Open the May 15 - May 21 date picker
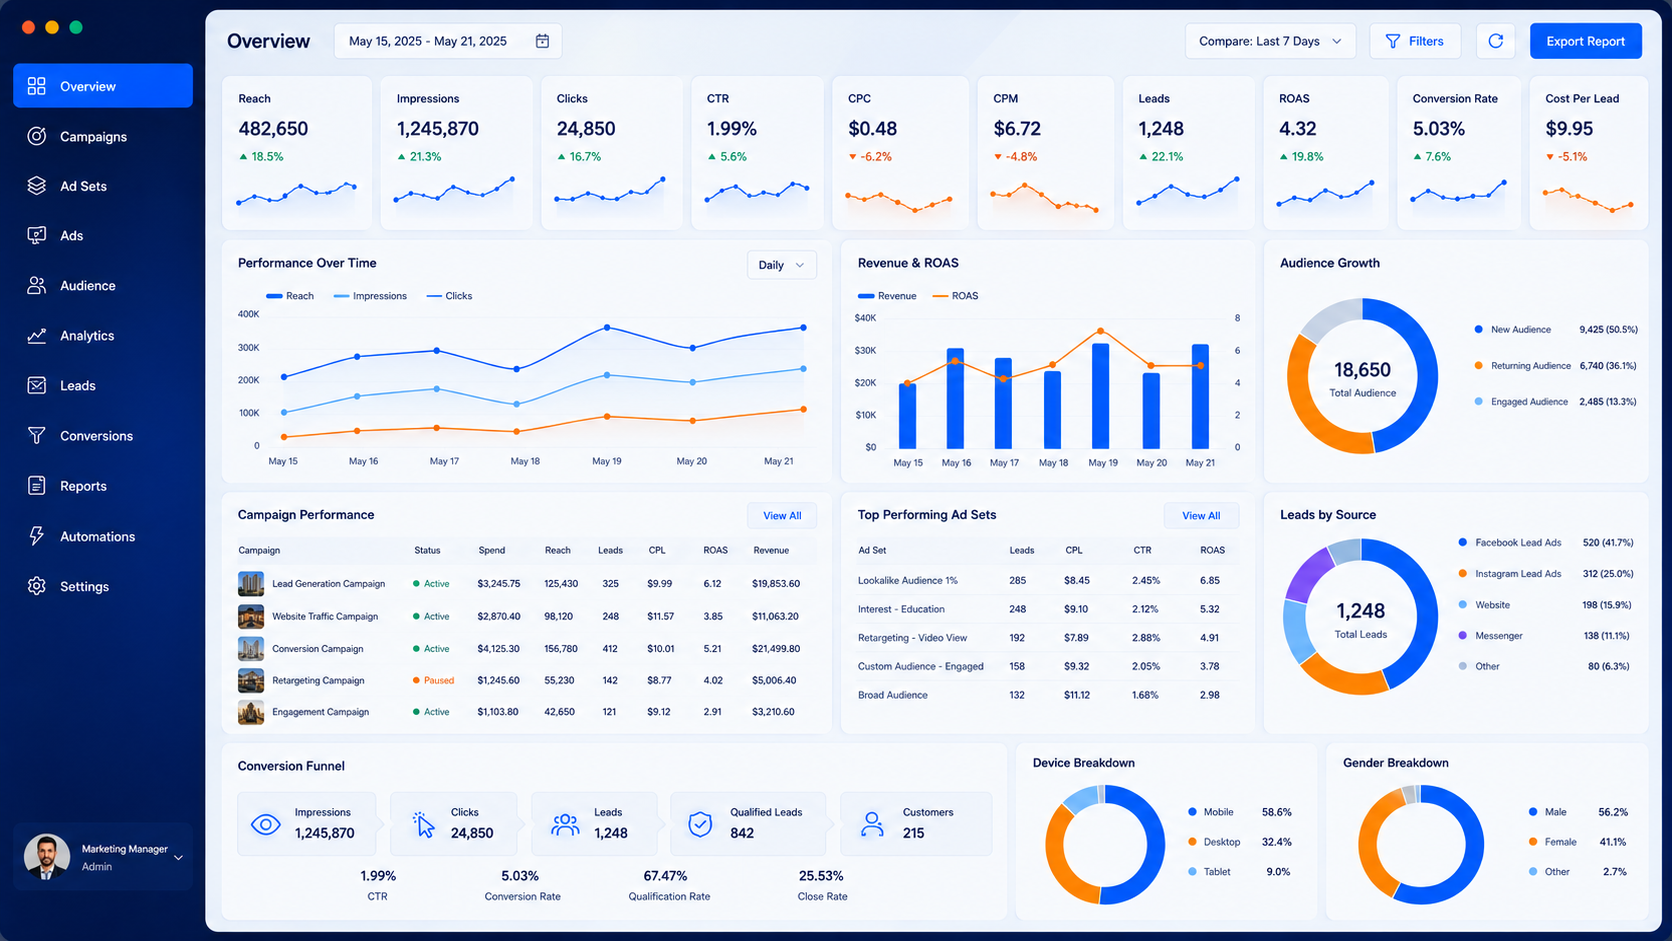1672x941 pixels. pyautogui.click(x=448, y=41)
